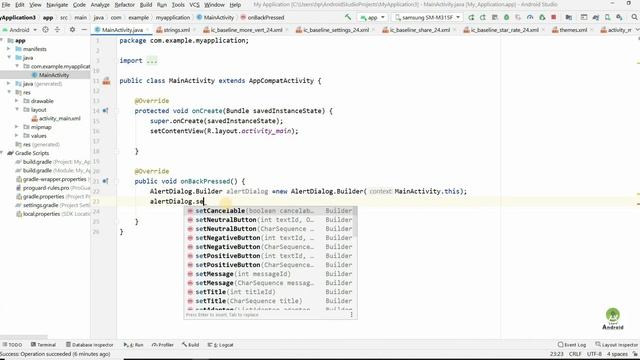Screen dimensions: 640x360
Task: Open the Refactor menu
Action: click(x=124, y=5)
